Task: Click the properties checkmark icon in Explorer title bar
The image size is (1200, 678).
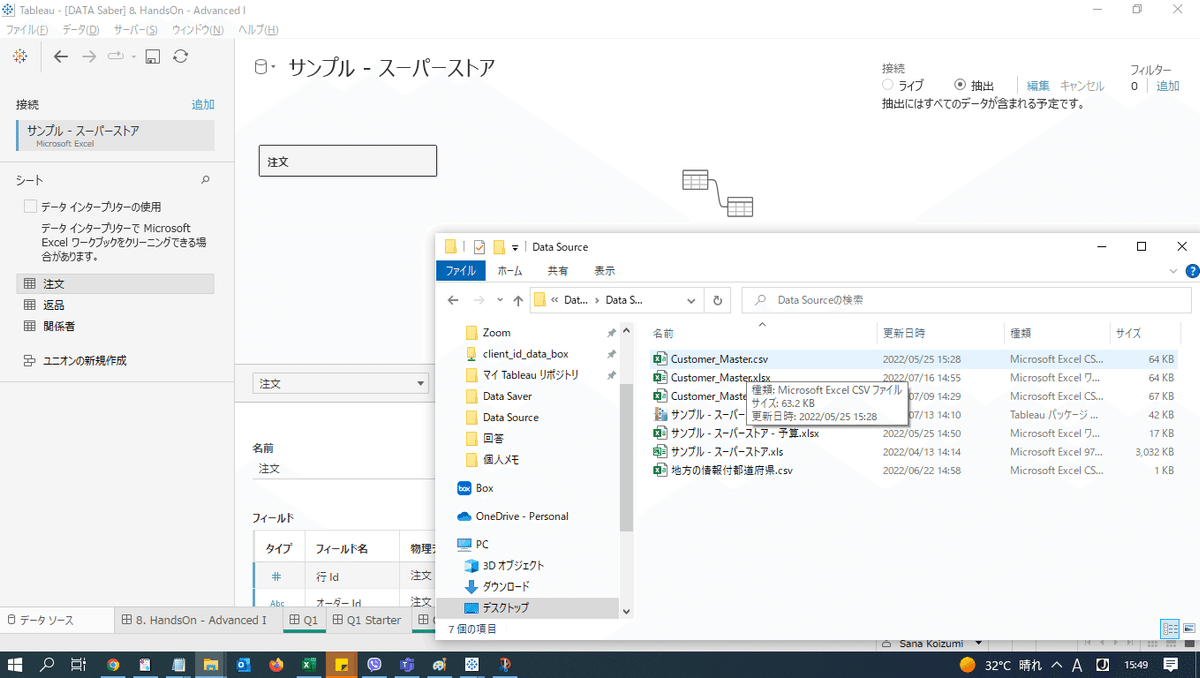Action: click(x=479, y=247)
